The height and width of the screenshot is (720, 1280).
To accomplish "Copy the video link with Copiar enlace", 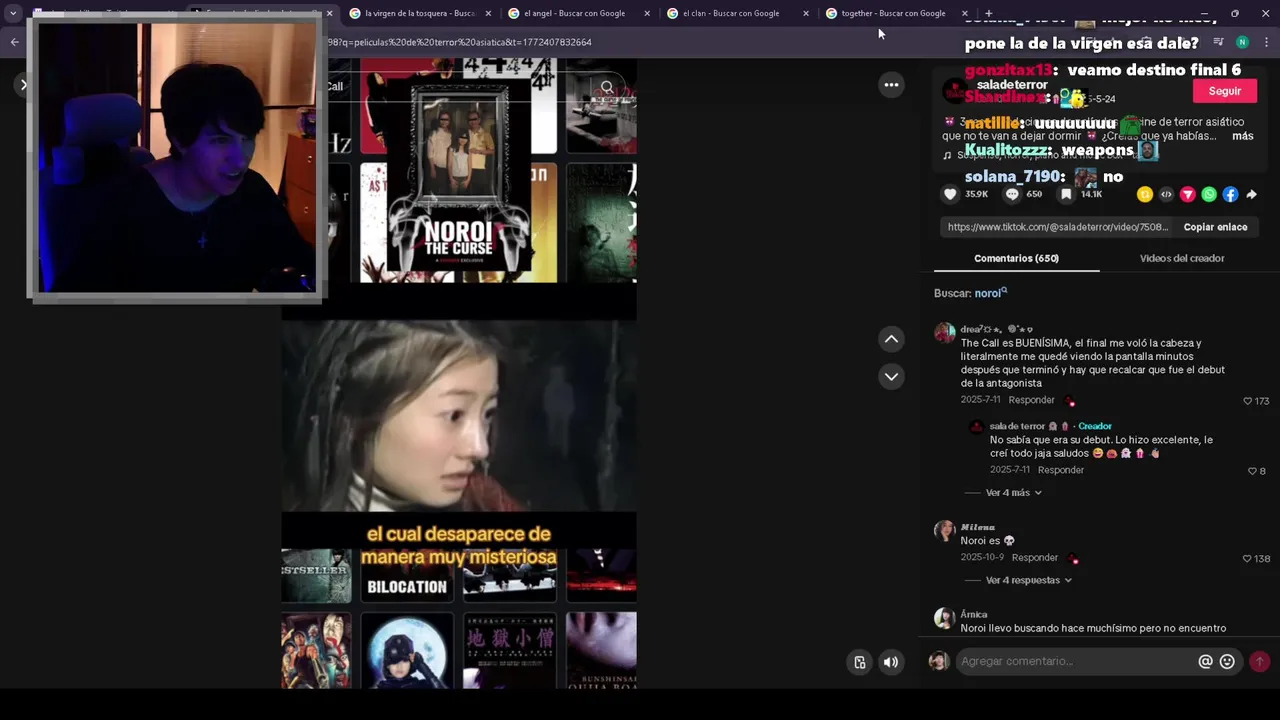I will [1215, 227].
